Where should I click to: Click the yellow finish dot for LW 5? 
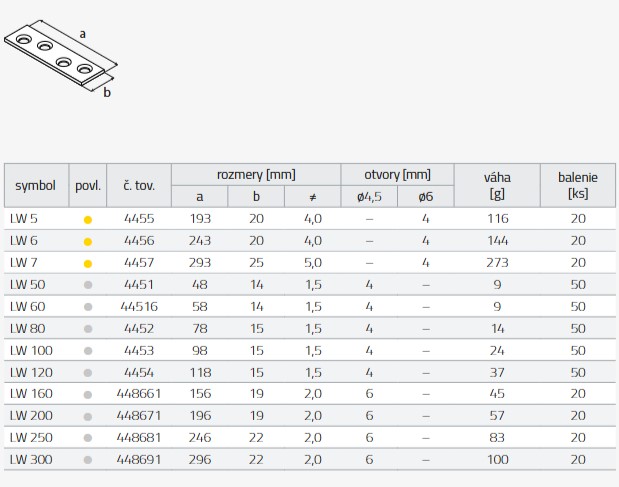tap(88, 219)
